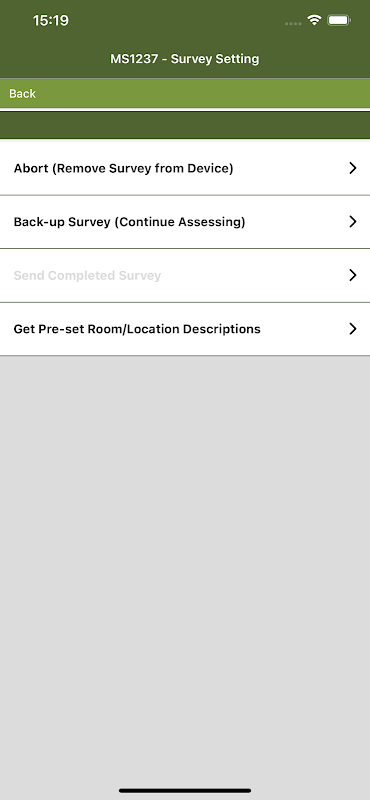The width and height of the screenshot is (370, 800).
Task: Tap chevron beside Send Completed Survey
Action: click(x=353, y=275)
